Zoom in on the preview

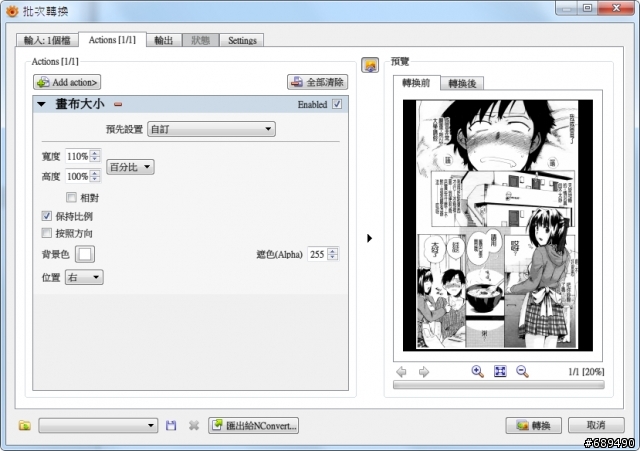(478, 371)
